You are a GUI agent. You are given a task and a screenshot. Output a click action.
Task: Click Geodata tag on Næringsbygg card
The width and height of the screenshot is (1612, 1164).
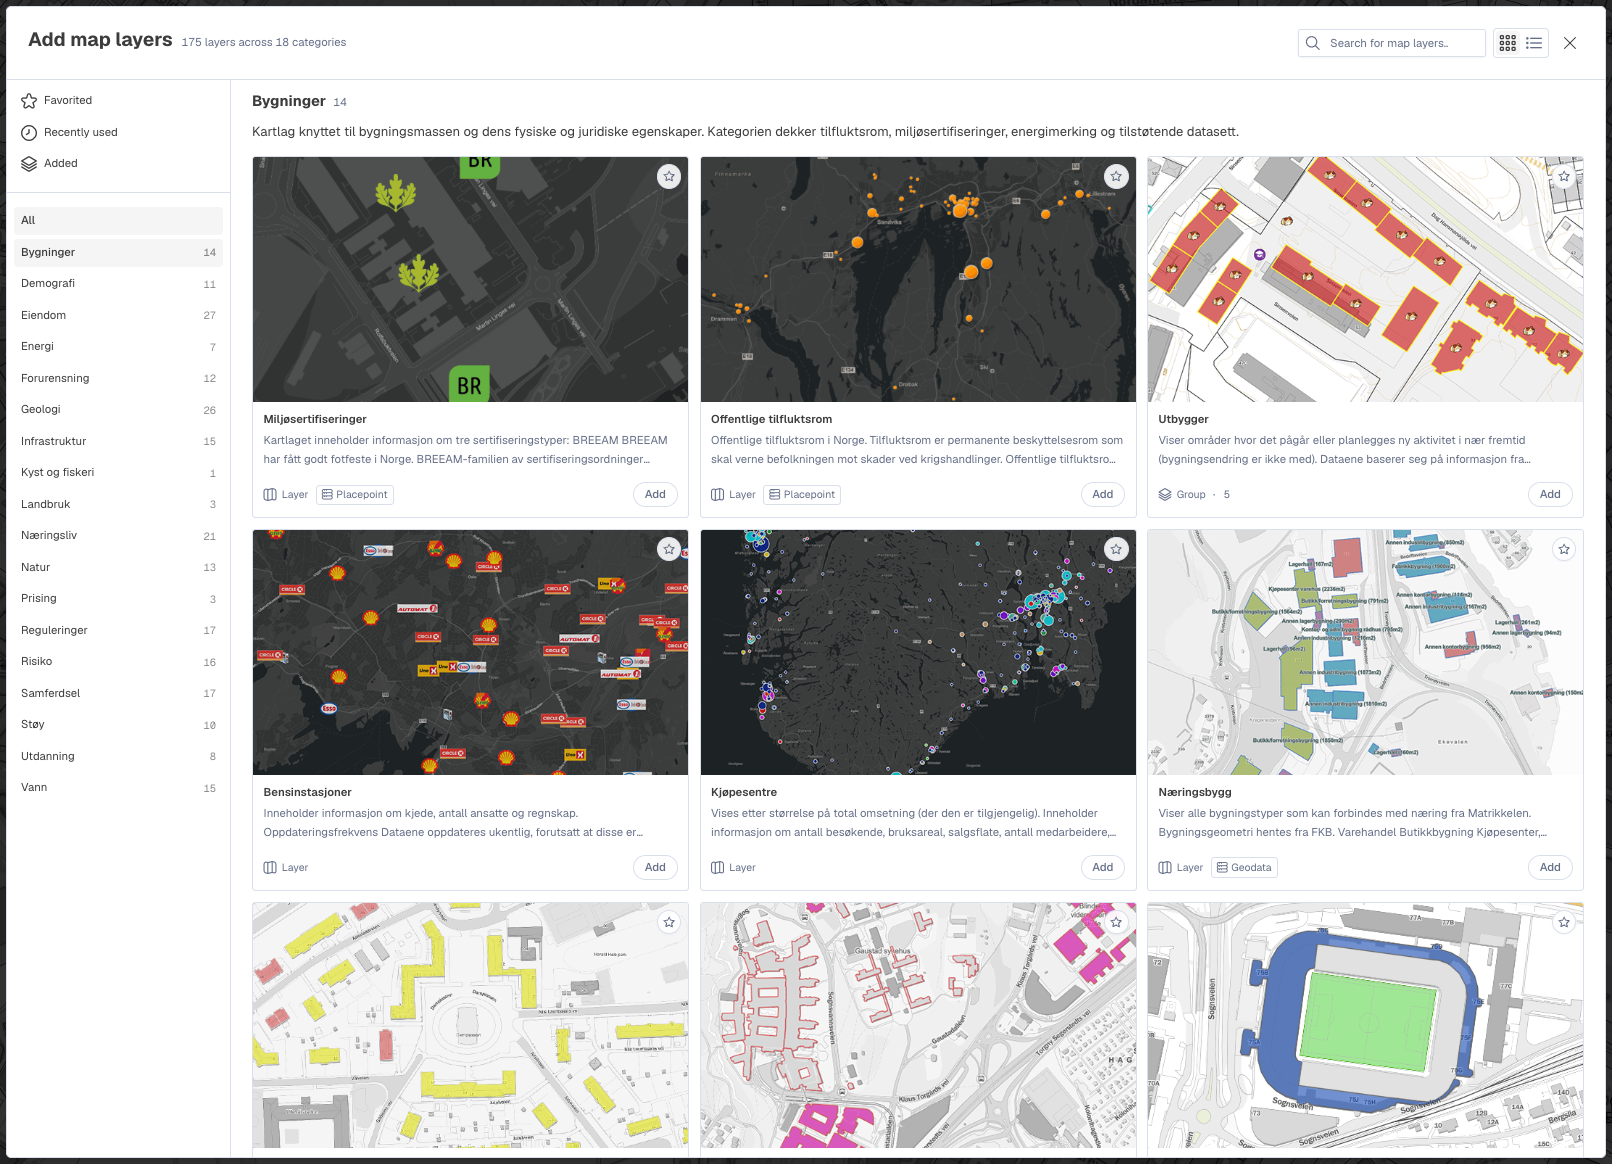tap(1244, 867)
